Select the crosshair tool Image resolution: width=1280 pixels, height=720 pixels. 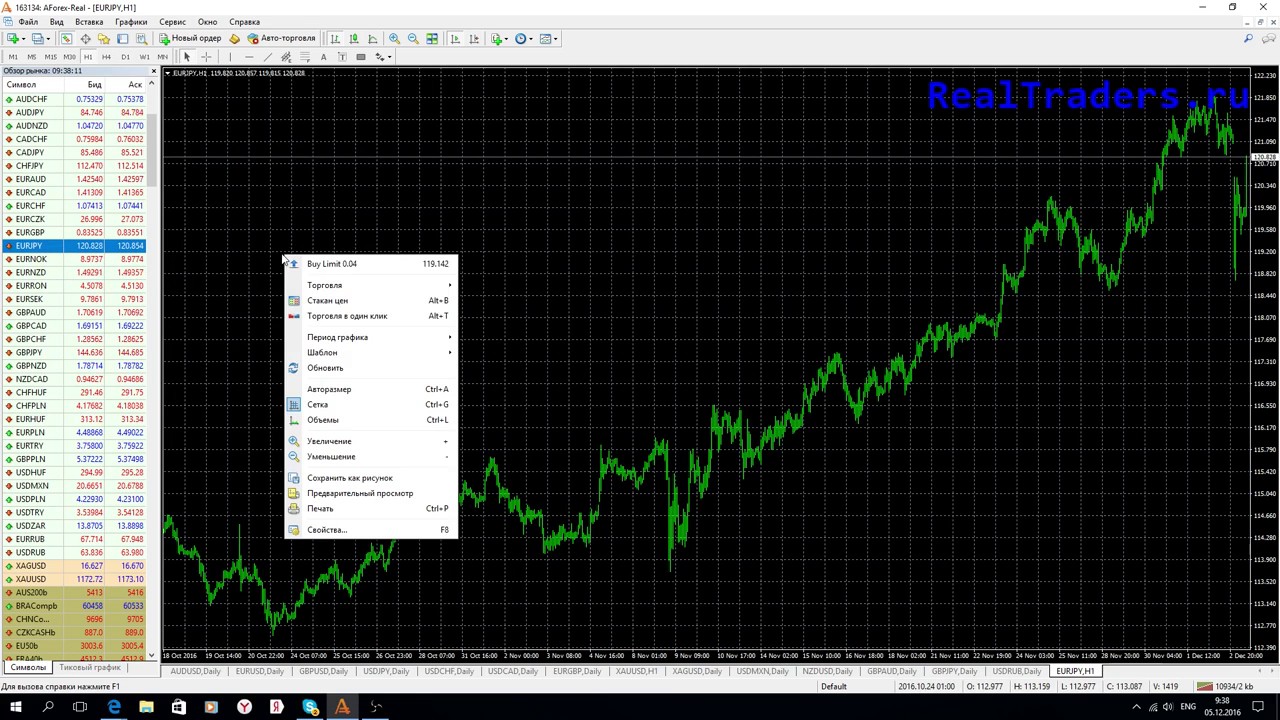(x=206, y=57)
